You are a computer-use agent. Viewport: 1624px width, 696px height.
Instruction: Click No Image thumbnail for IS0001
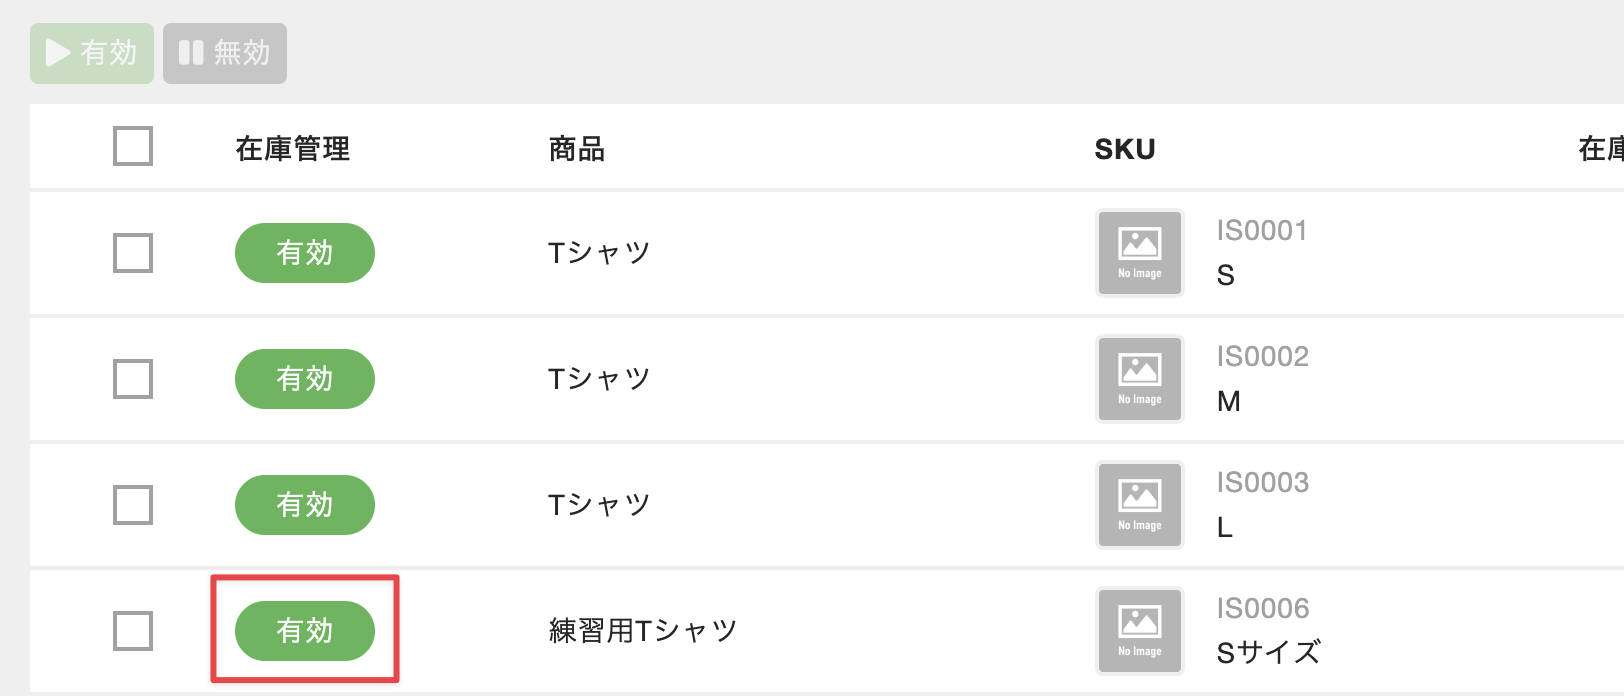tap(1140, 253)
